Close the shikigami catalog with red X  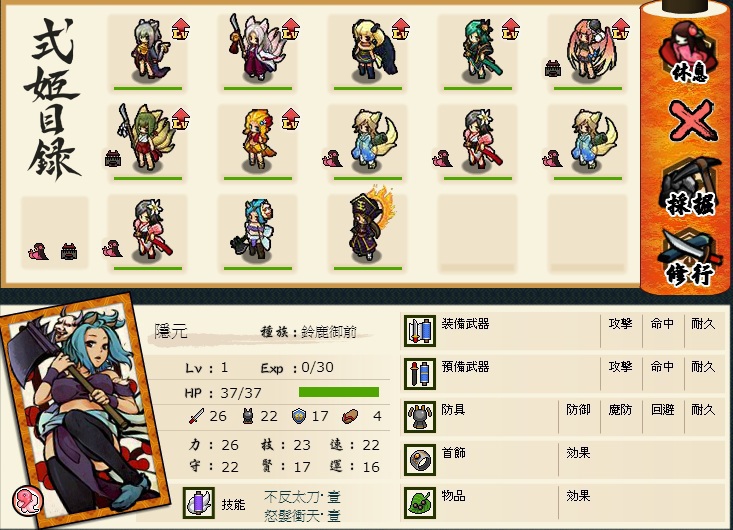tap(692, 121)
